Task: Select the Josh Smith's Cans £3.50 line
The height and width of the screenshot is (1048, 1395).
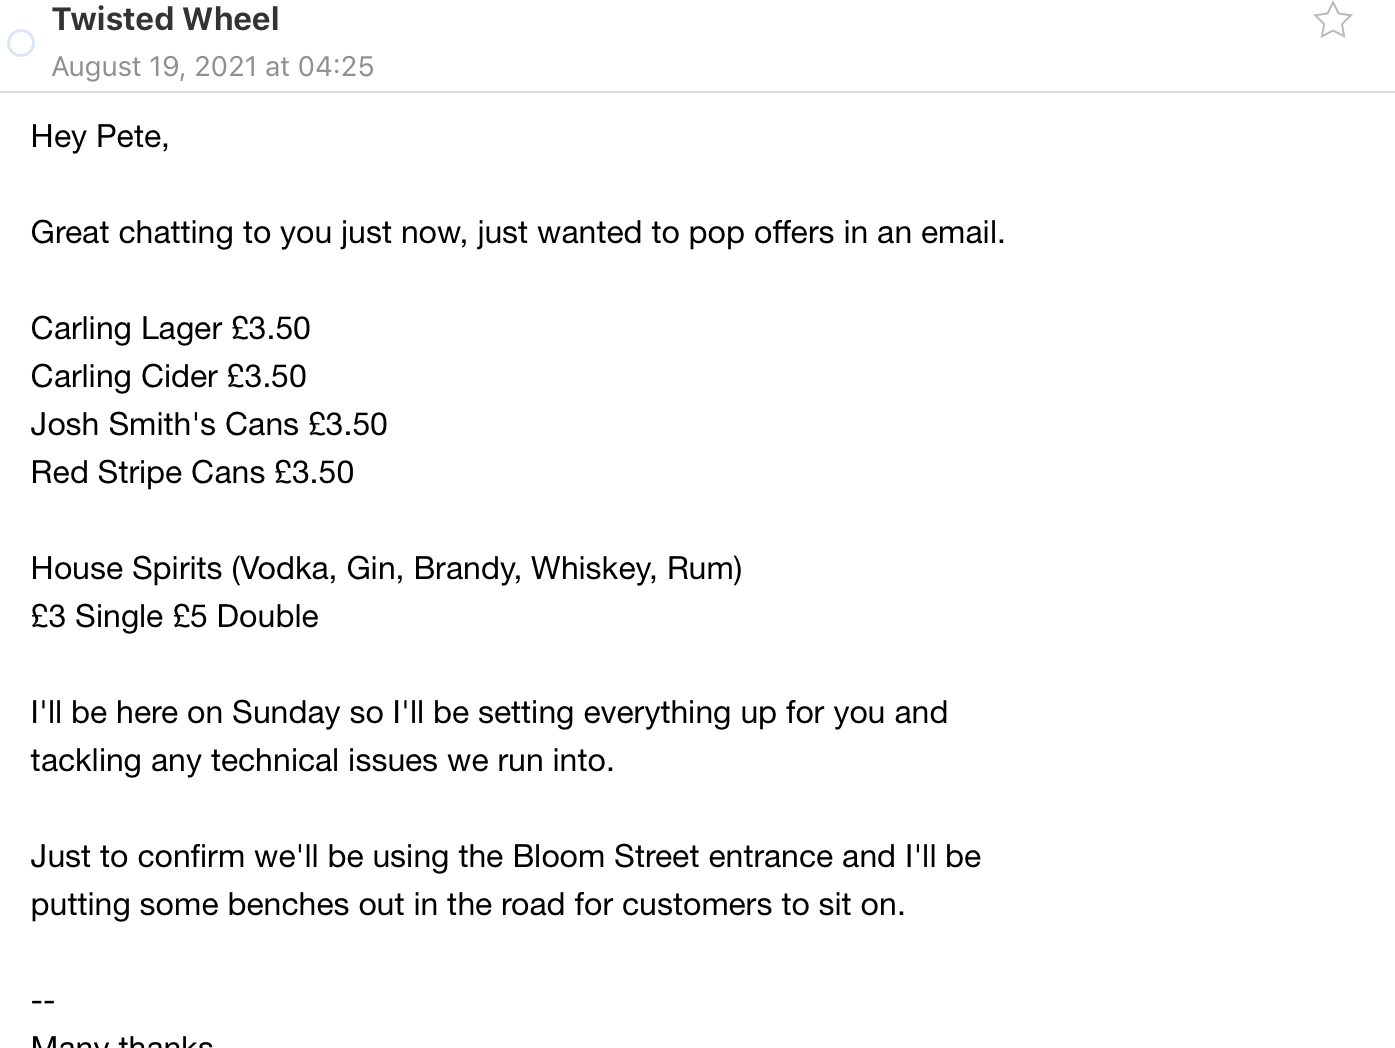Action: [209, 424]
